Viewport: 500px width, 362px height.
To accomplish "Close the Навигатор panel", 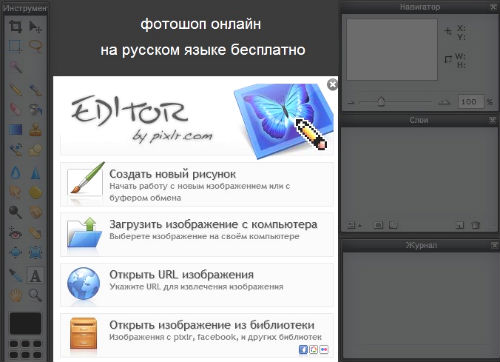I will (493, 7).
